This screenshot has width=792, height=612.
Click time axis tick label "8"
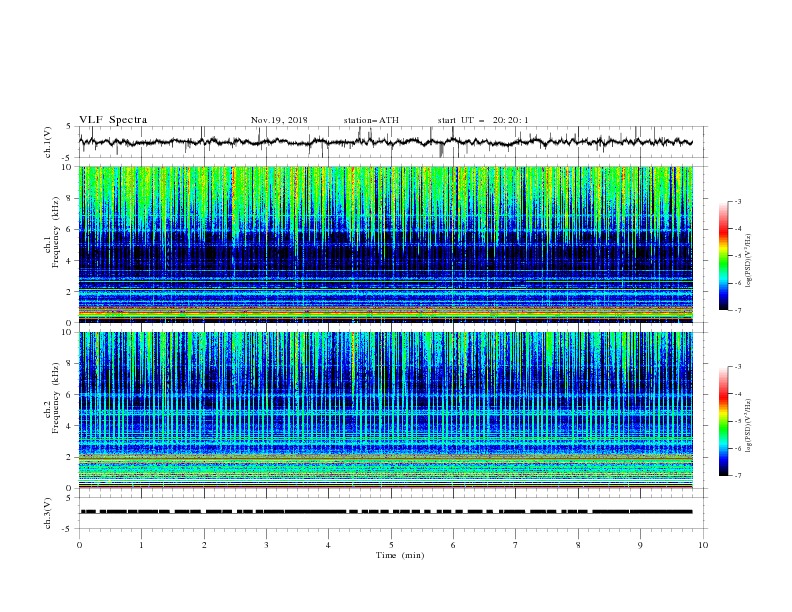coord(578,545)
